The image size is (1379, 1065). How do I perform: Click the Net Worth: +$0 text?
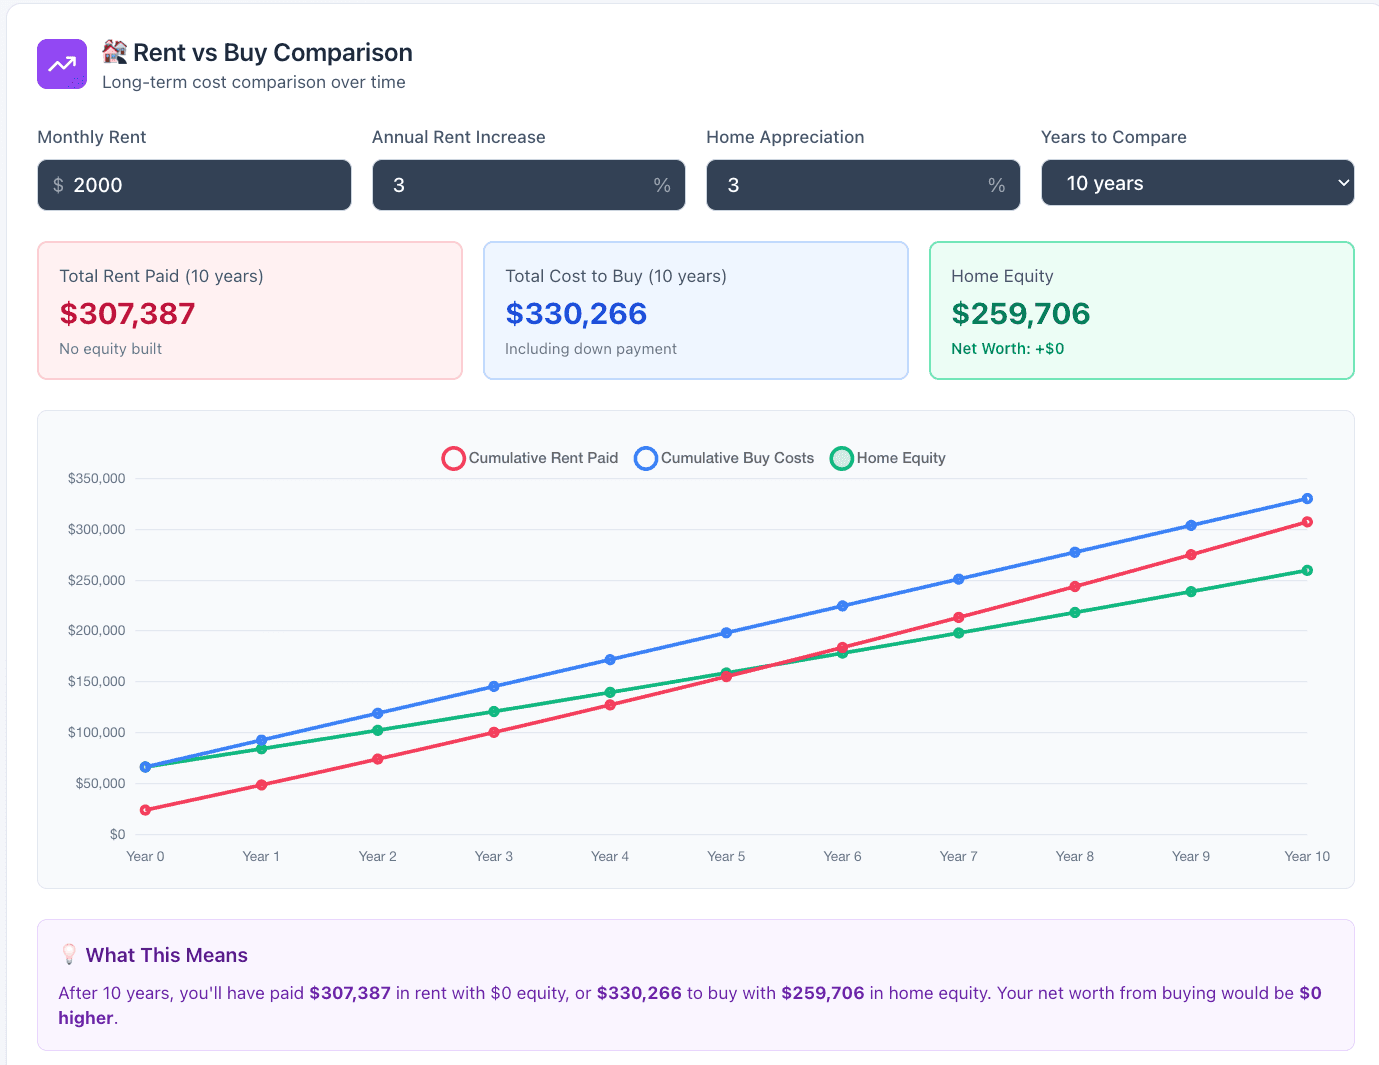(x=1008, y=349)
